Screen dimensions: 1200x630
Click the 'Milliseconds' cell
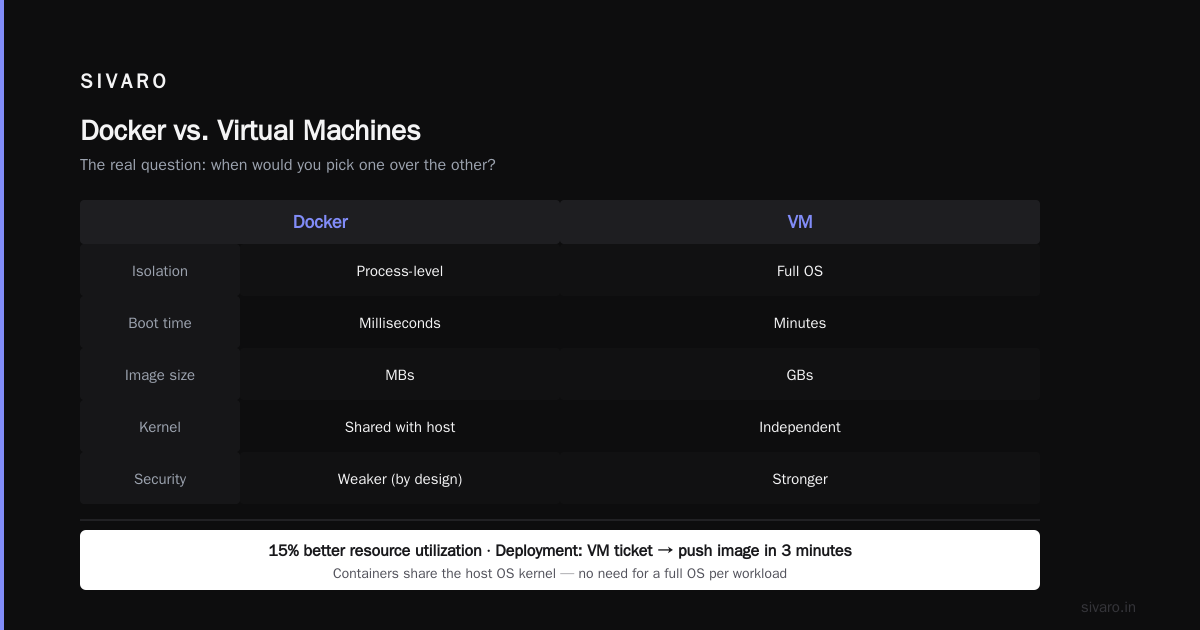400,323
